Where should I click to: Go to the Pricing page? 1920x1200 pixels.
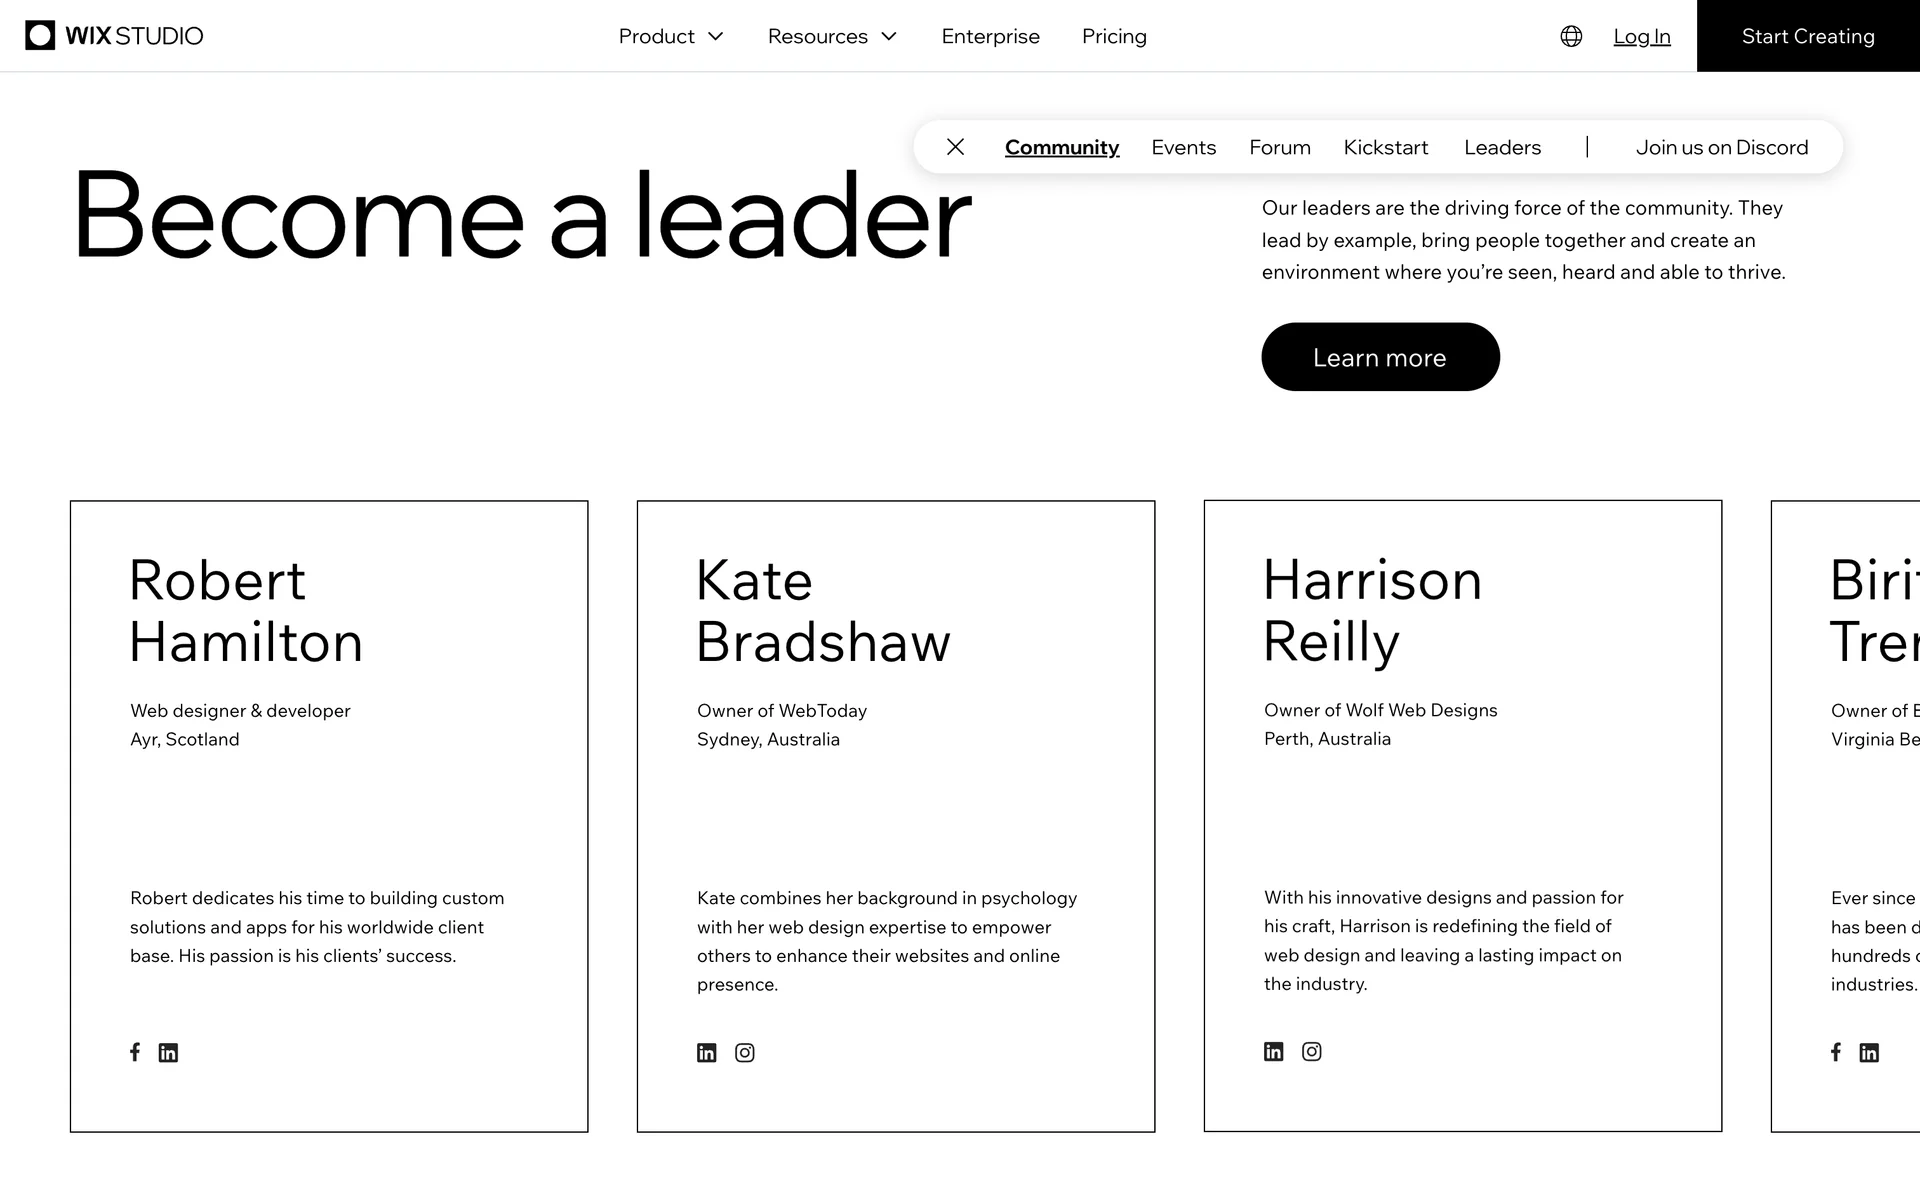point(1114,36)
